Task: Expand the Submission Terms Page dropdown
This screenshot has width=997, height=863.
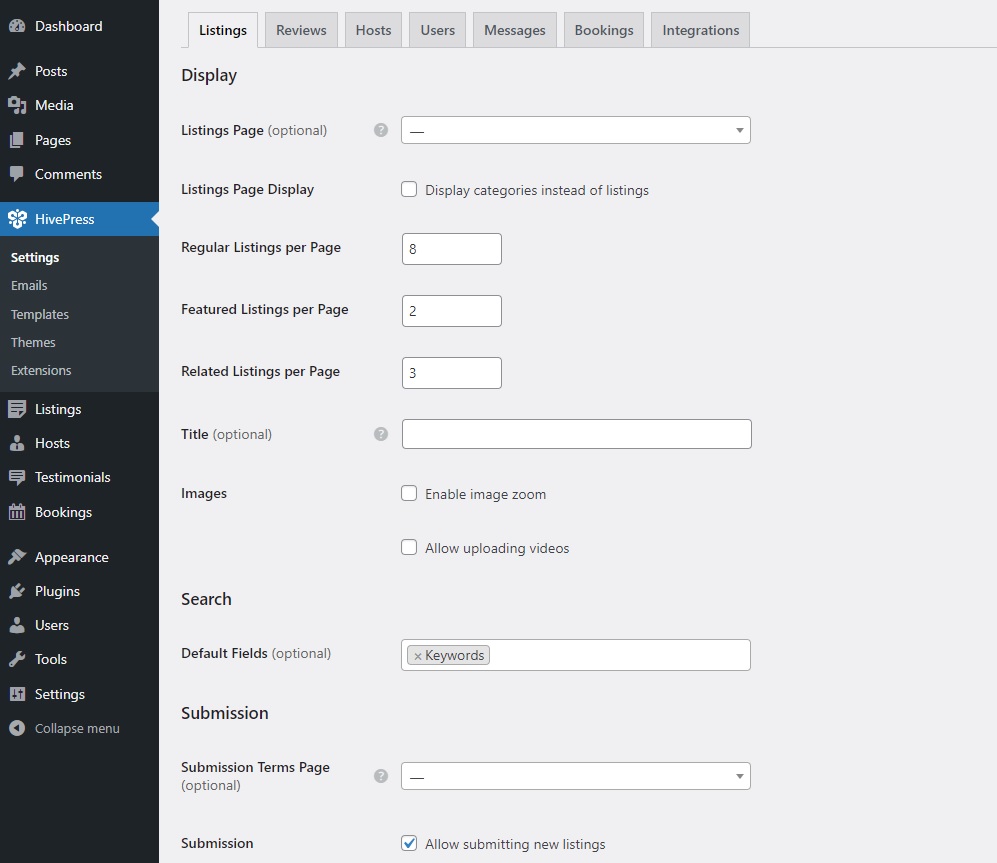Action: coord(576,775)
